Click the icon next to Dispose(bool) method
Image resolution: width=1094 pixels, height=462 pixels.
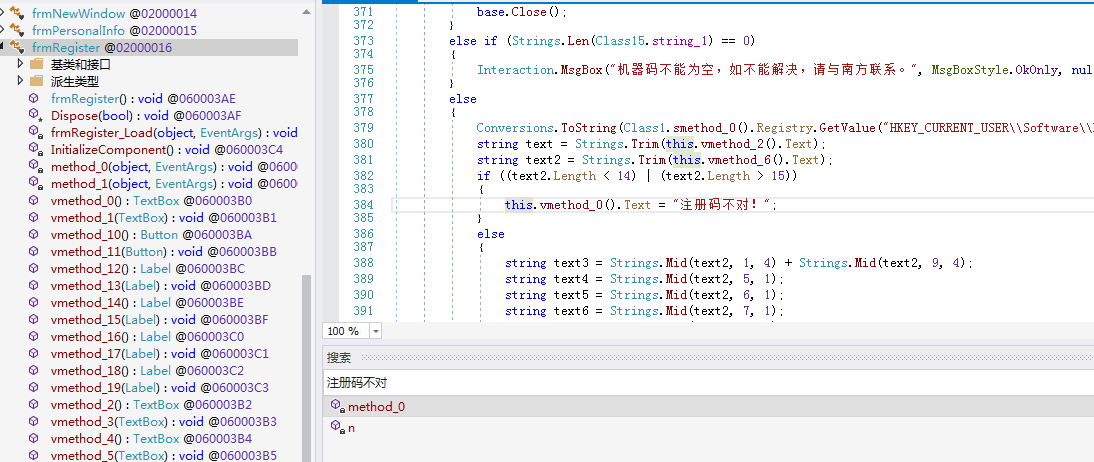click(35, 115)
